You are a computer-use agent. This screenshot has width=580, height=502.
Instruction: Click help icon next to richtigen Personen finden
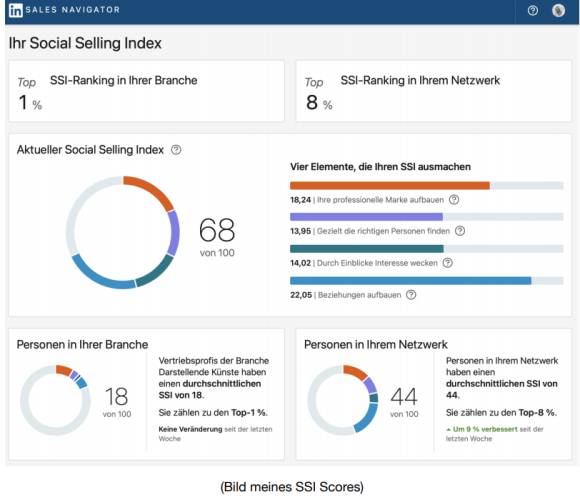[x=460, y=231]
